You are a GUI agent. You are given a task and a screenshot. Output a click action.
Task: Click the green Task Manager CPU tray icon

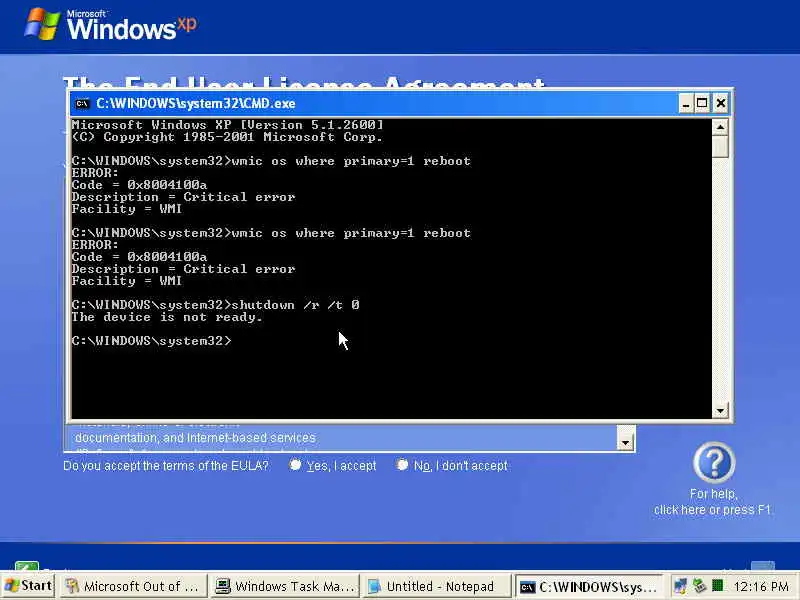(717, 585)
